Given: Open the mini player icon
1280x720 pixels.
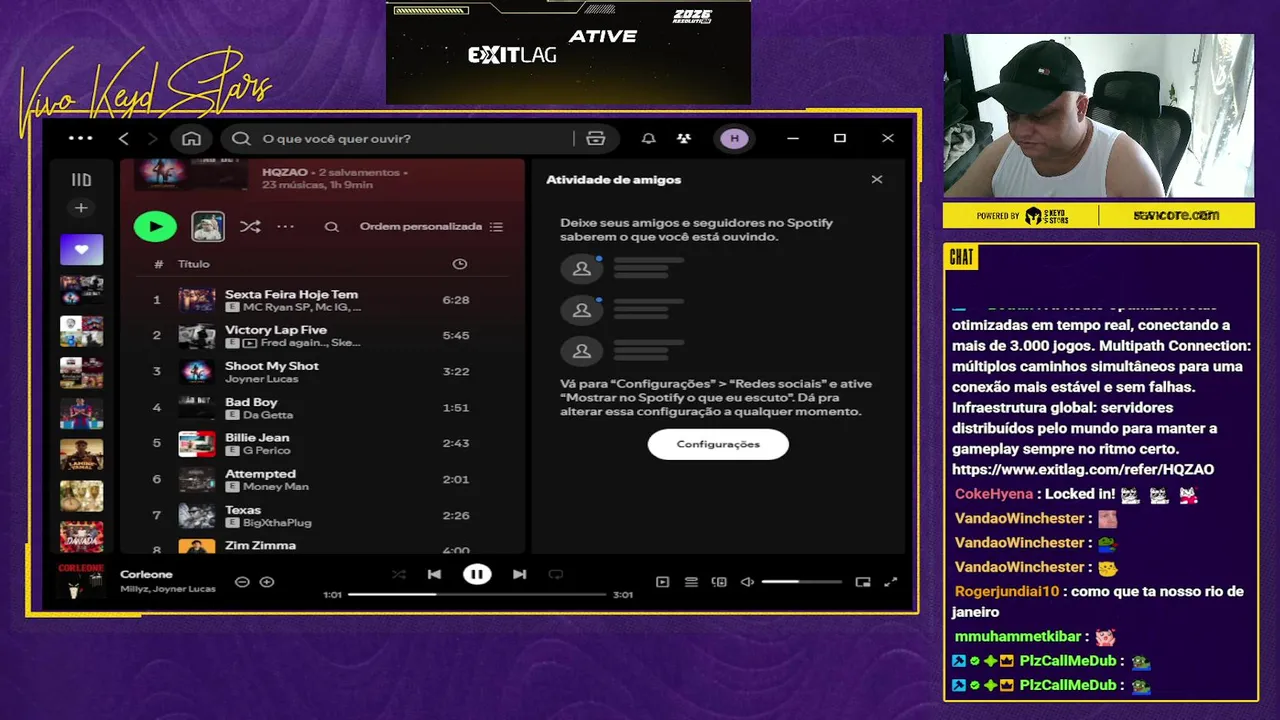Looking at the screenshot, I should coord(863,582).
